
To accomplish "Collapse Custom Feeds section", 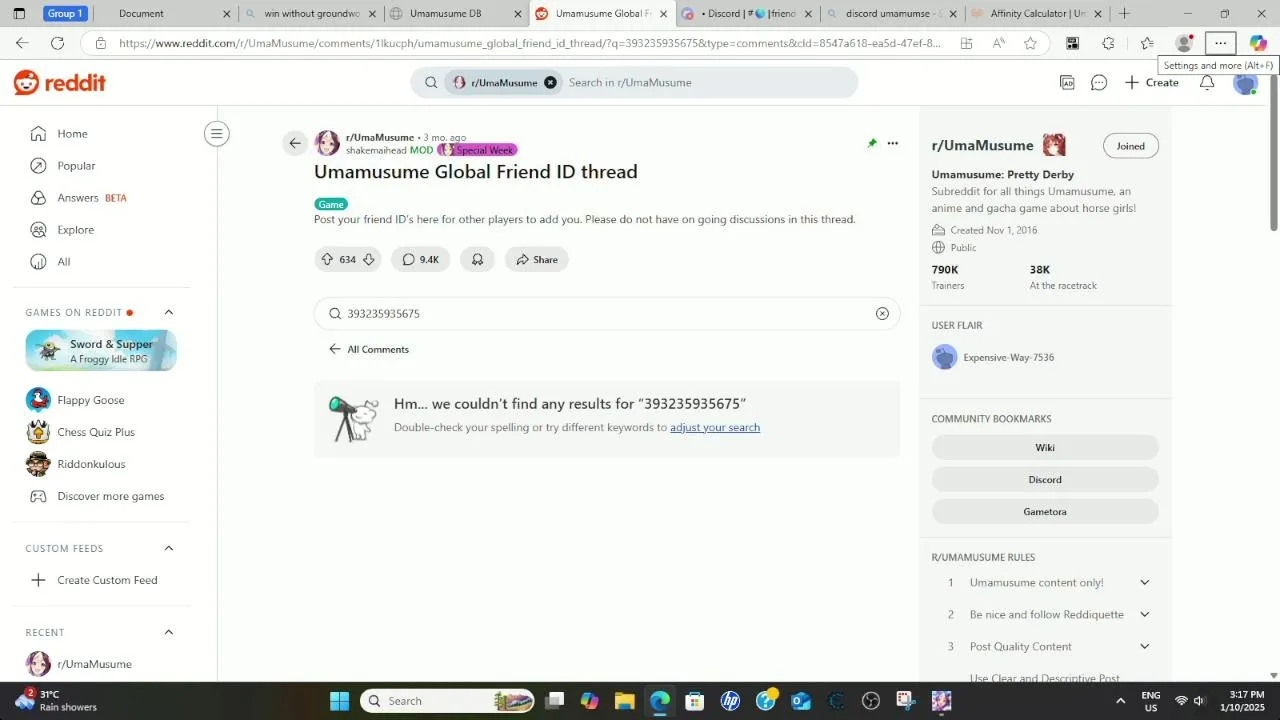I will pos(169,548).
